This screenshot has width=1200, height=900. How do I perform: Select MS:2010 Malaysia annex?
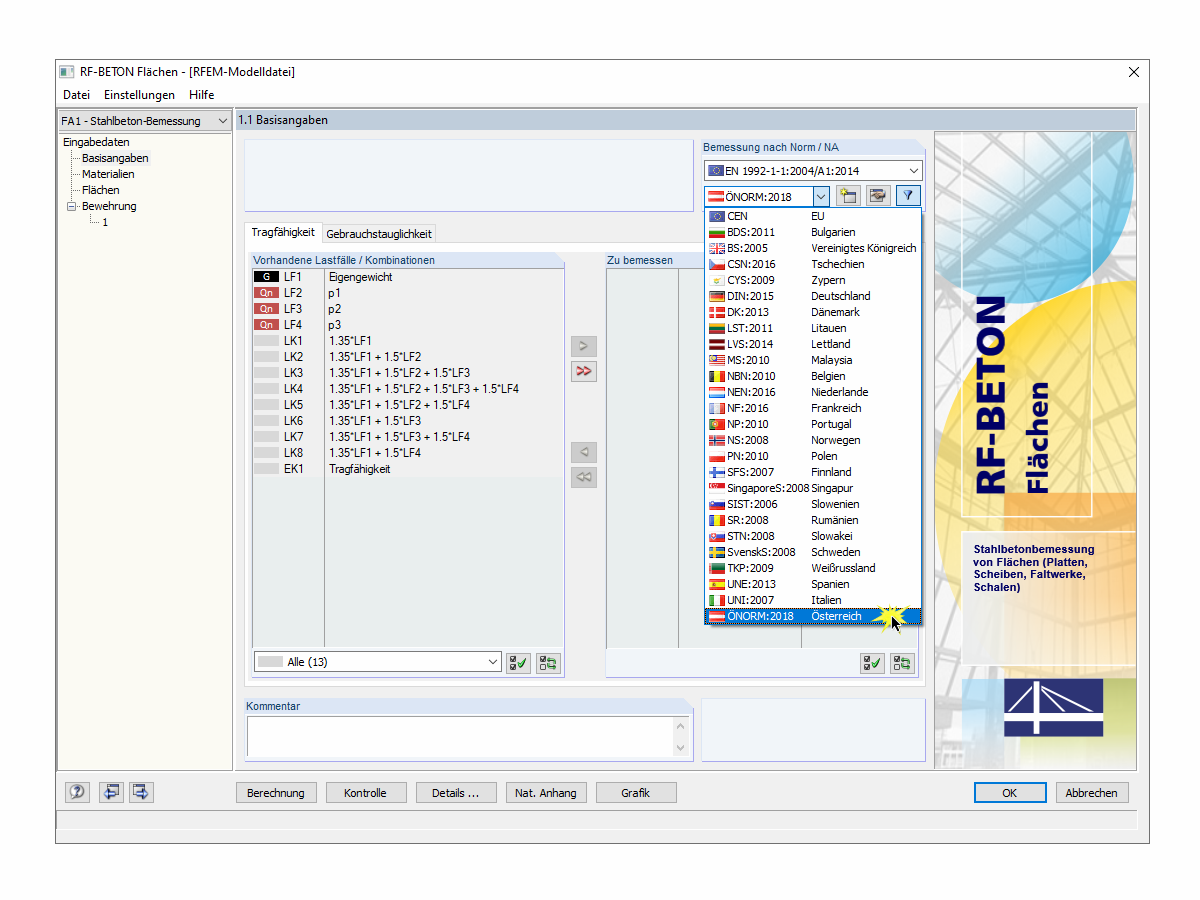tap(813, 360)
